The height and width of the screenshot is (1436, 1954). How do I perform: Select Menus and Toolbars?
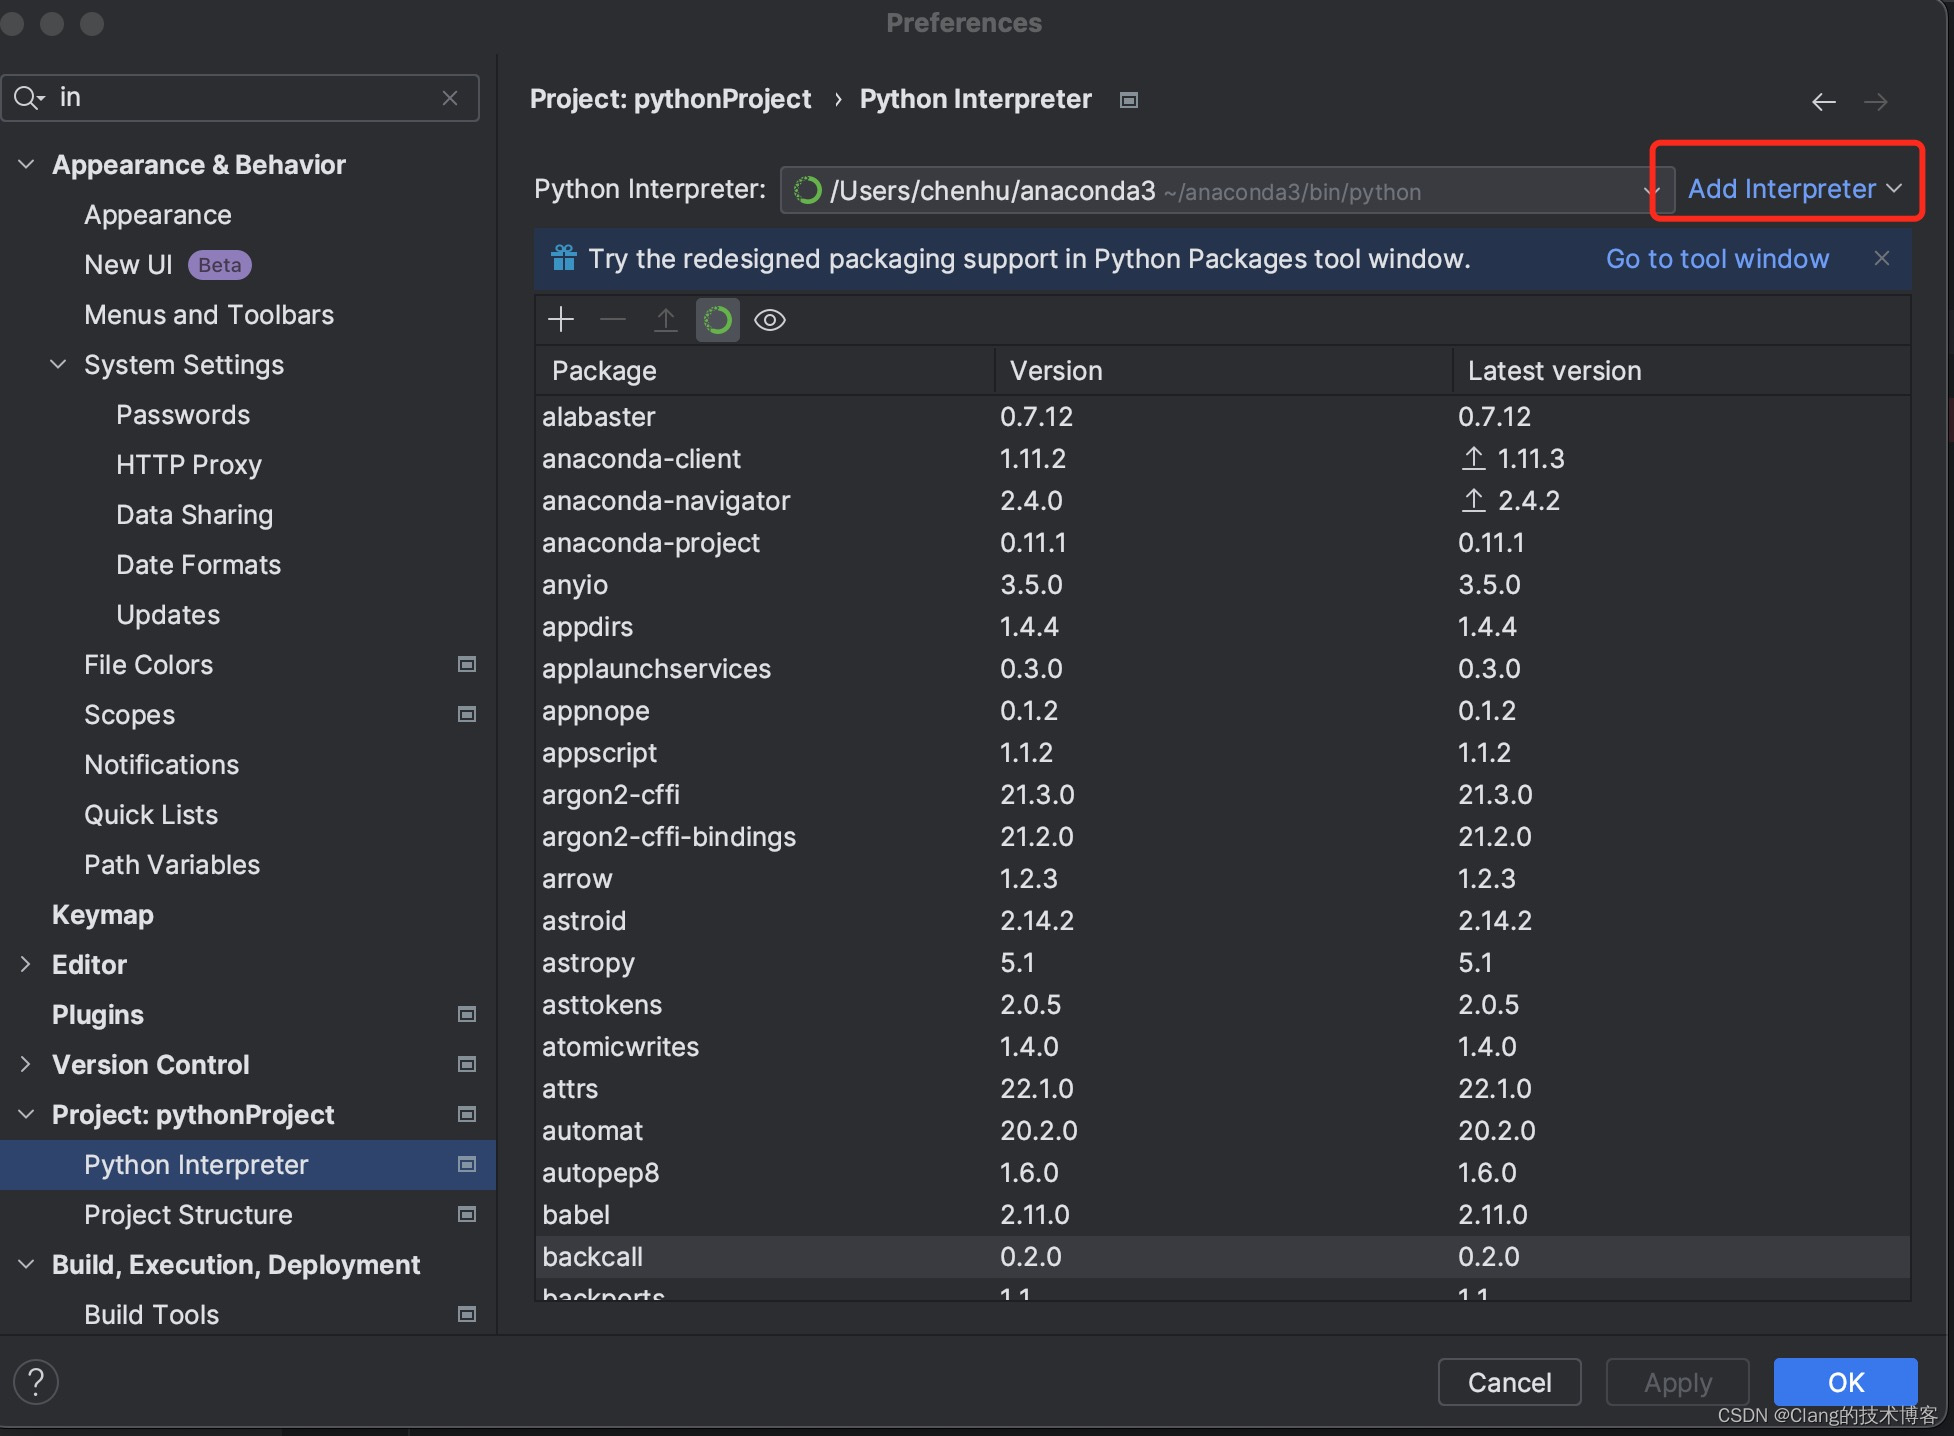209,315
